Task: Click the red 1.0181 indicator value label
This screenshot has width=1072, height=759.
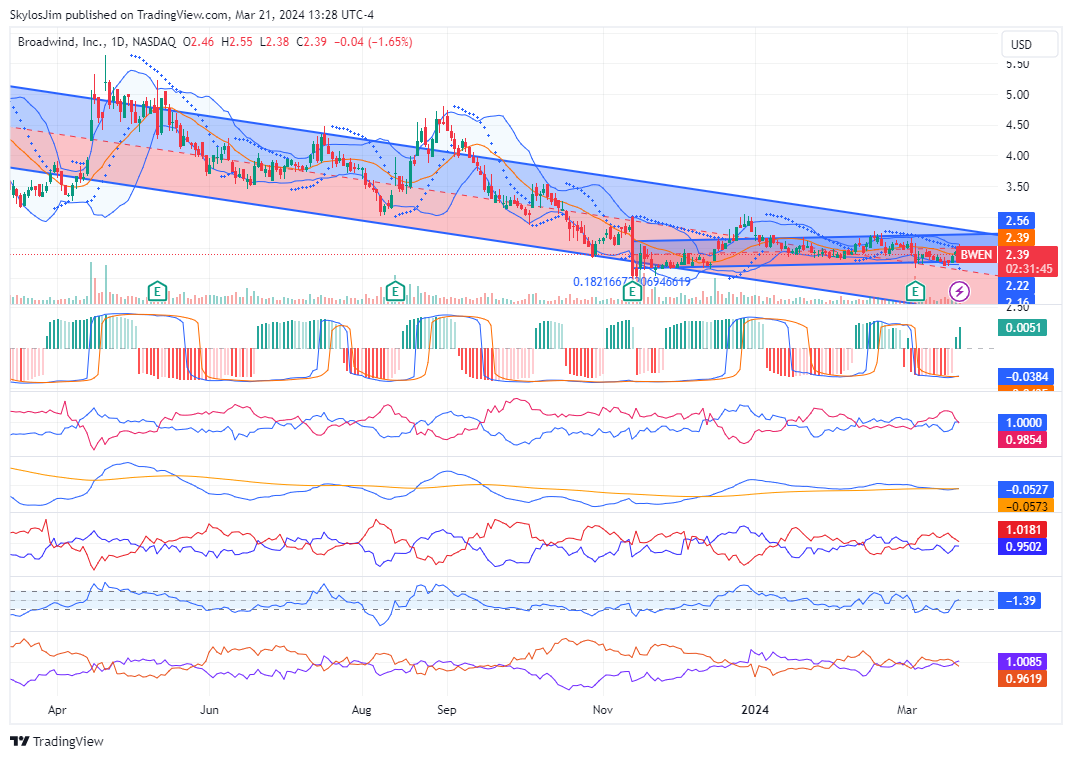Action: pos(1024,529)
